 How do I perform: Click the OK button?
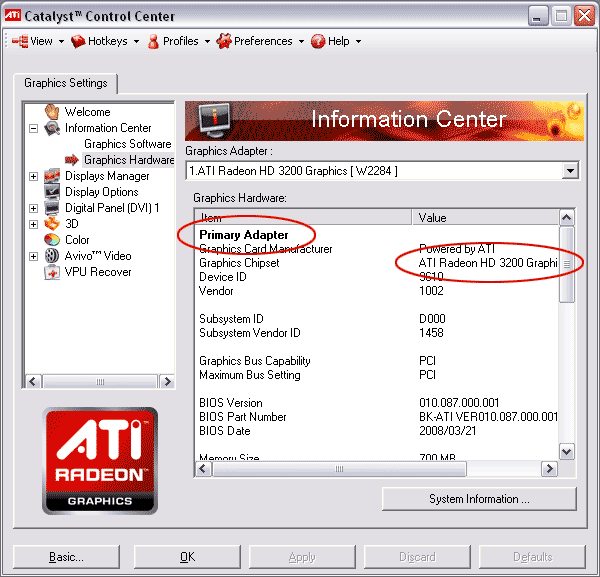click(x=187, y=557)
